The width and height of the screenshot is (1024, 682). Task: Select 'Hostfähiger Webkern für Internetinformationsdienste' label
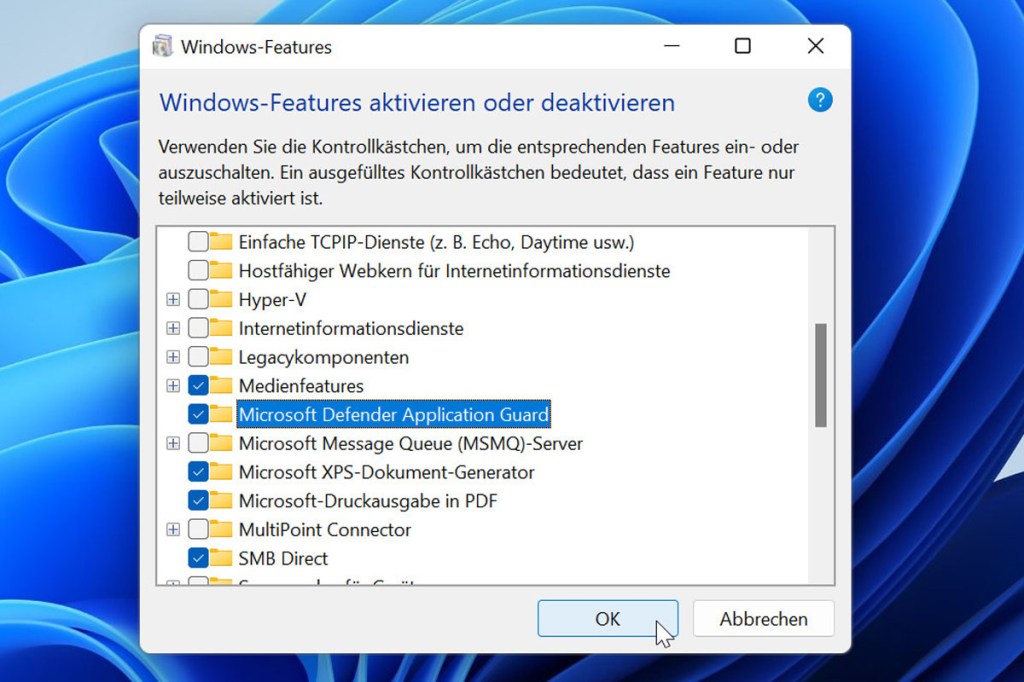point(455,270)
